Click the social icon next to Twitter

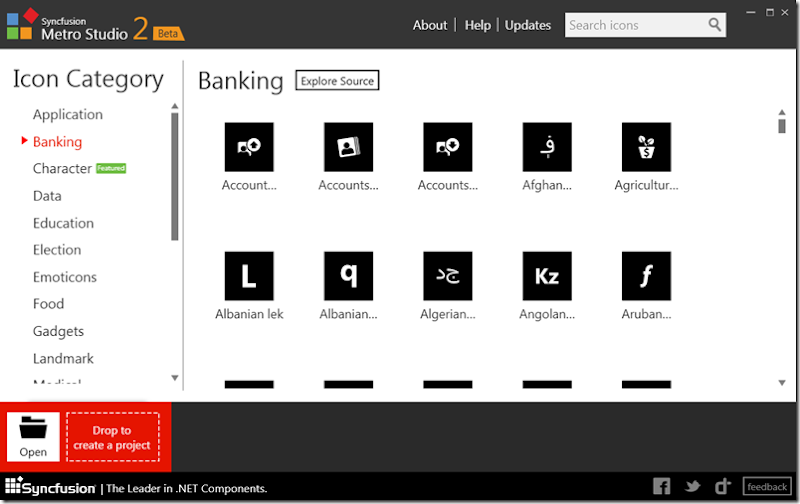pyautogui.click(x=722, y=486)
